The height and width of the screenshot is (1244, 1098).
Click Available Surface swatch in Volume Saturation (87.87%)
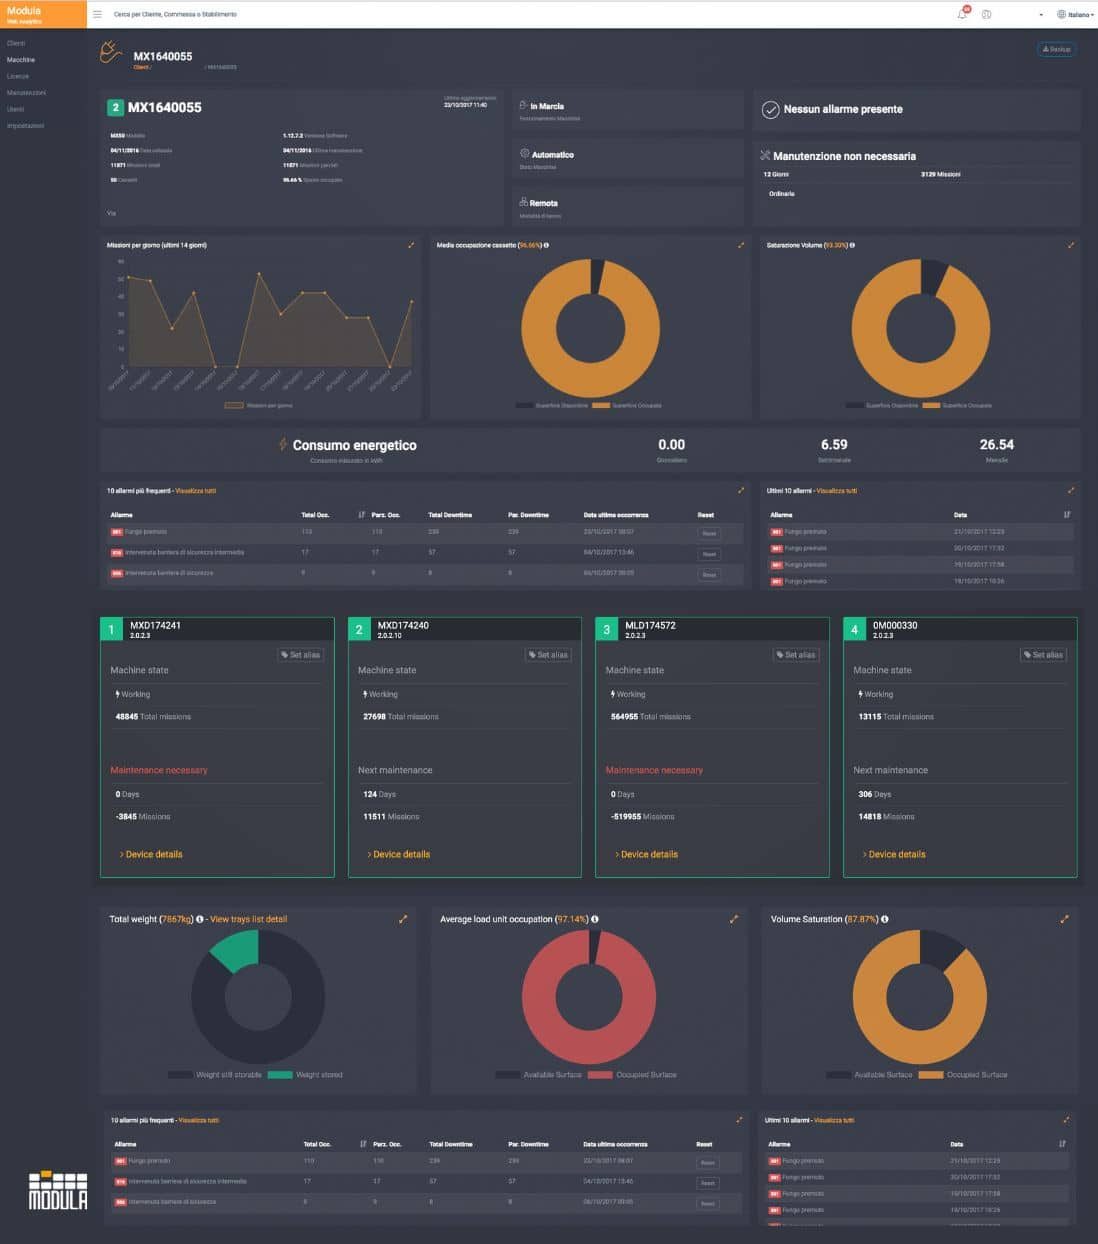(838, 1075)
